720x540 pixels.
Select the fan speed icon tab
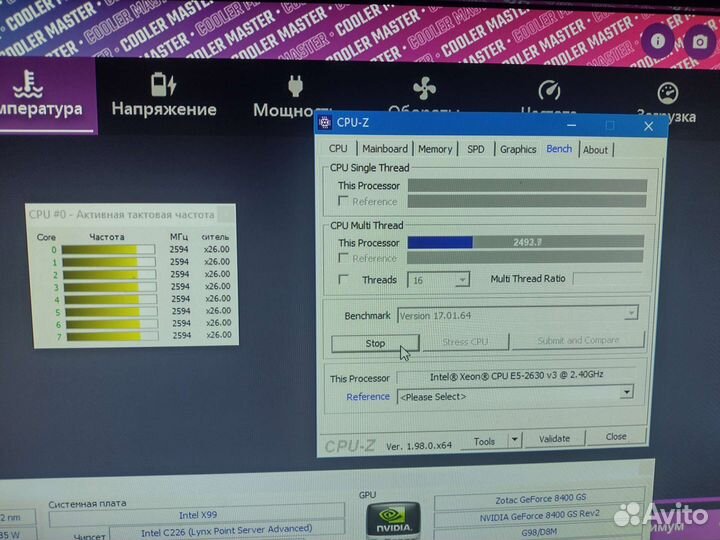(x=424, y=88)
